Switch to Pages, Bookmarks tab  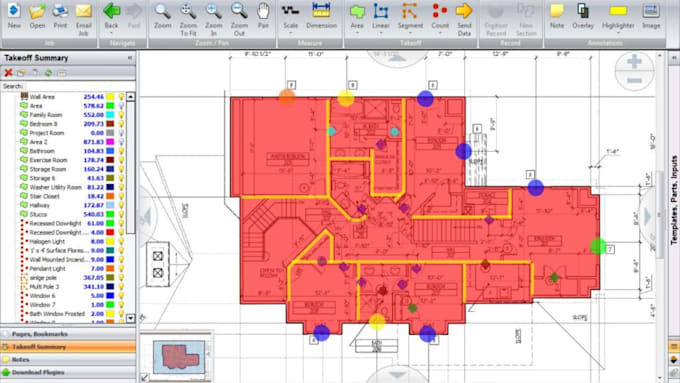click(68, 334)
